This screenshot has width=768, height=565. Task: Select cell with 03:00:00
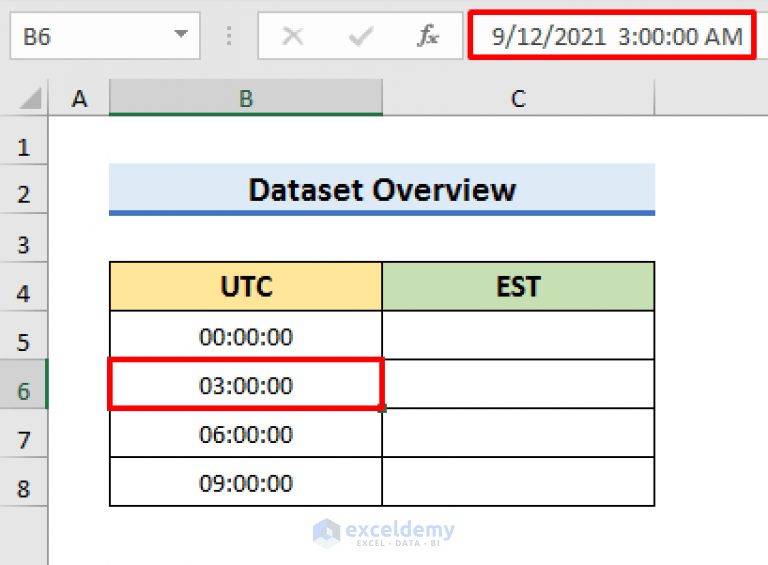point(246,384)
